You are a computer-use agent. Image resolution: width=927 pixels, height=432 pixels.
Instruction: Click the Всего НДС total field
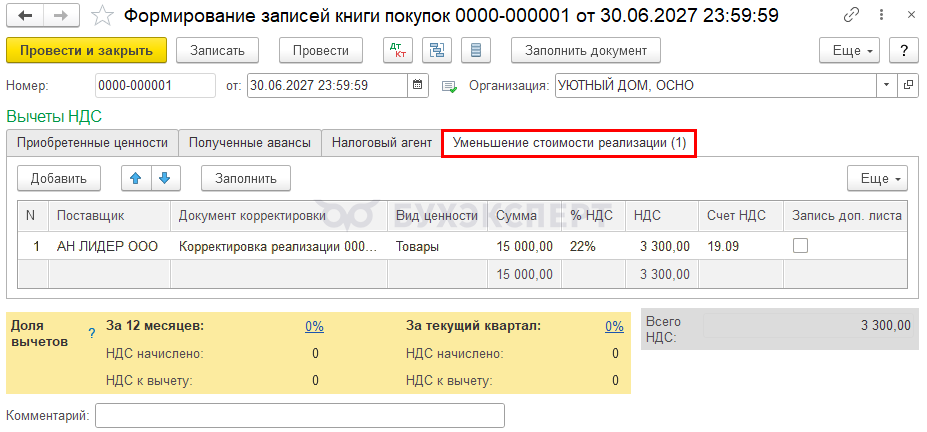809,326
